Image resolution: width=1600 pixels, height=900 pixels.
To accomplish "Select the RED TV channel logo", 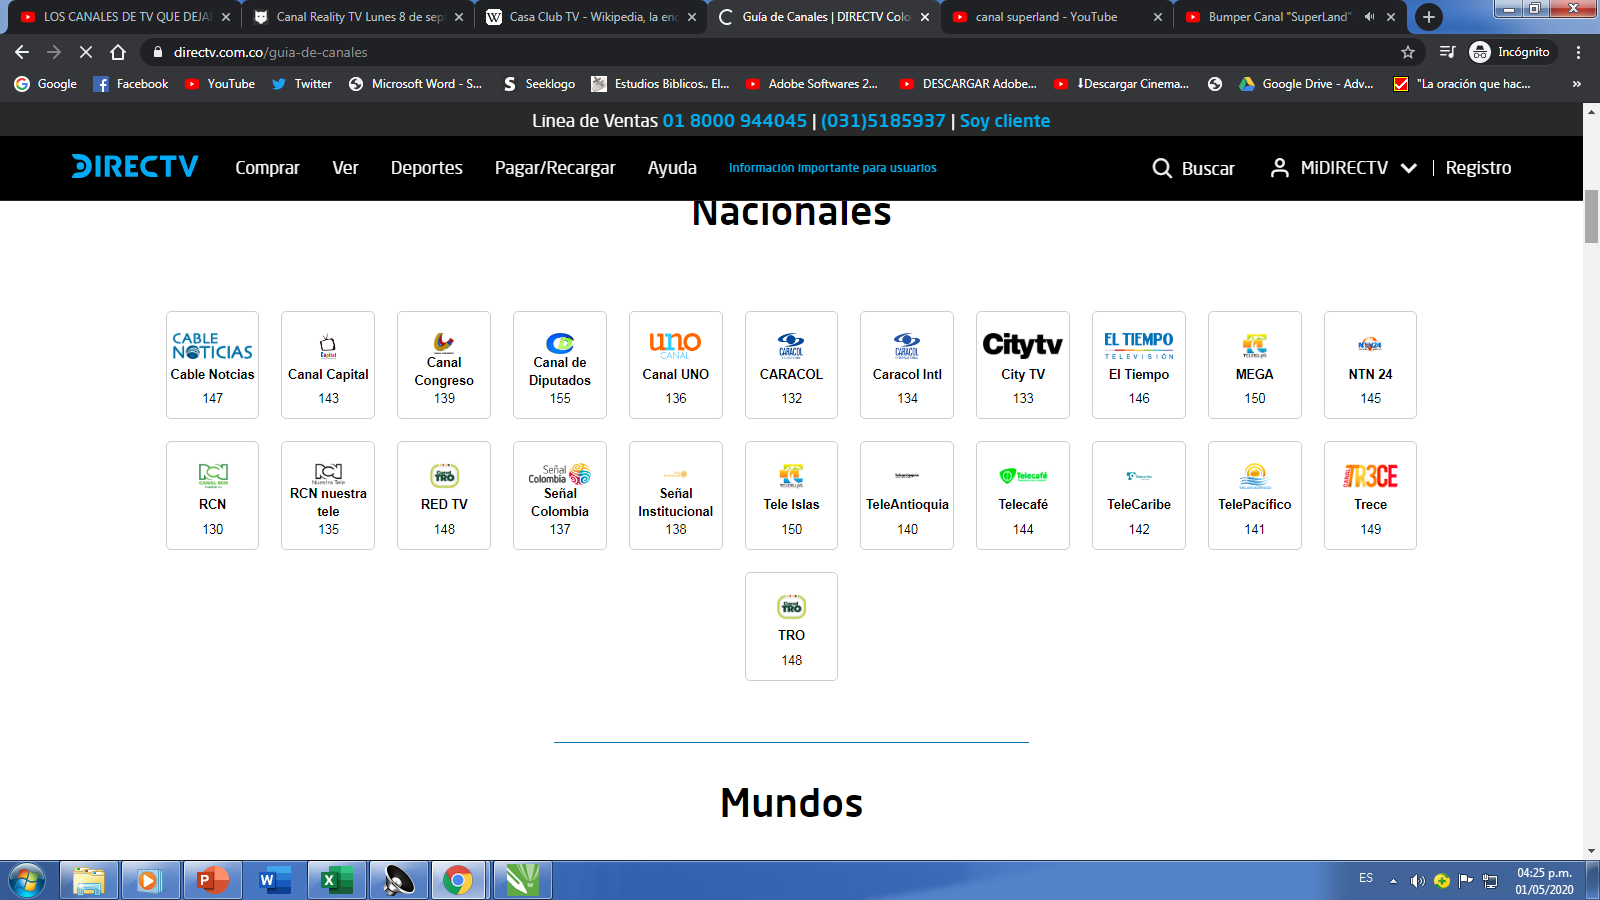I will [444, 476].
